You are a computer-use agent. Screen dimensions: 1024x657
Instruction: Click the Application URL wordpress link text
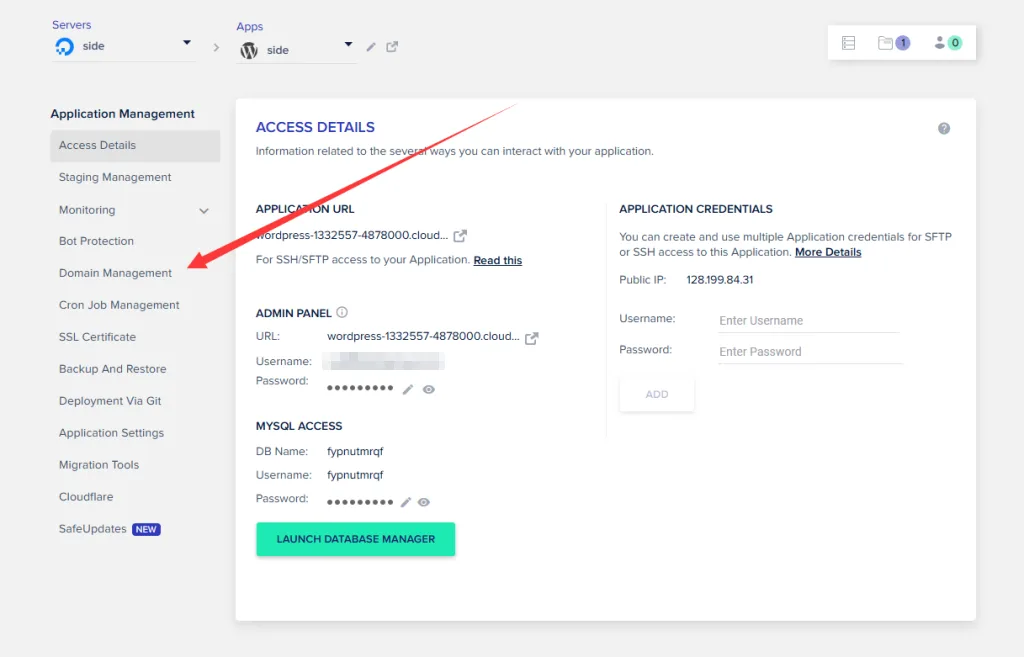point(351,236)
